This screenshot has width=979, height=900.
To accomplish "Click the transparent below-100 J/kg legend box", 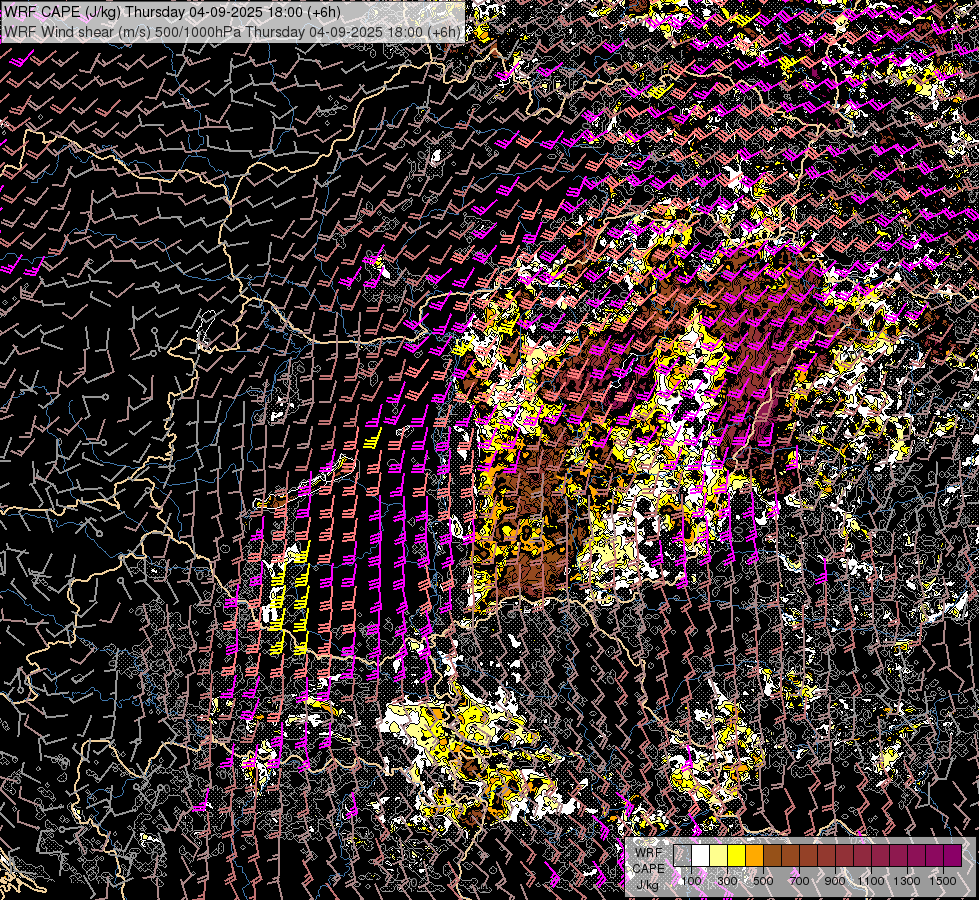I will pos(682,856).
